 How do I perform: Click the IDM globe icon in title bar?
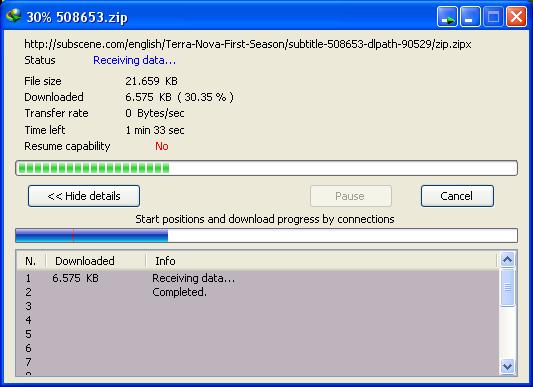point(14,16)
